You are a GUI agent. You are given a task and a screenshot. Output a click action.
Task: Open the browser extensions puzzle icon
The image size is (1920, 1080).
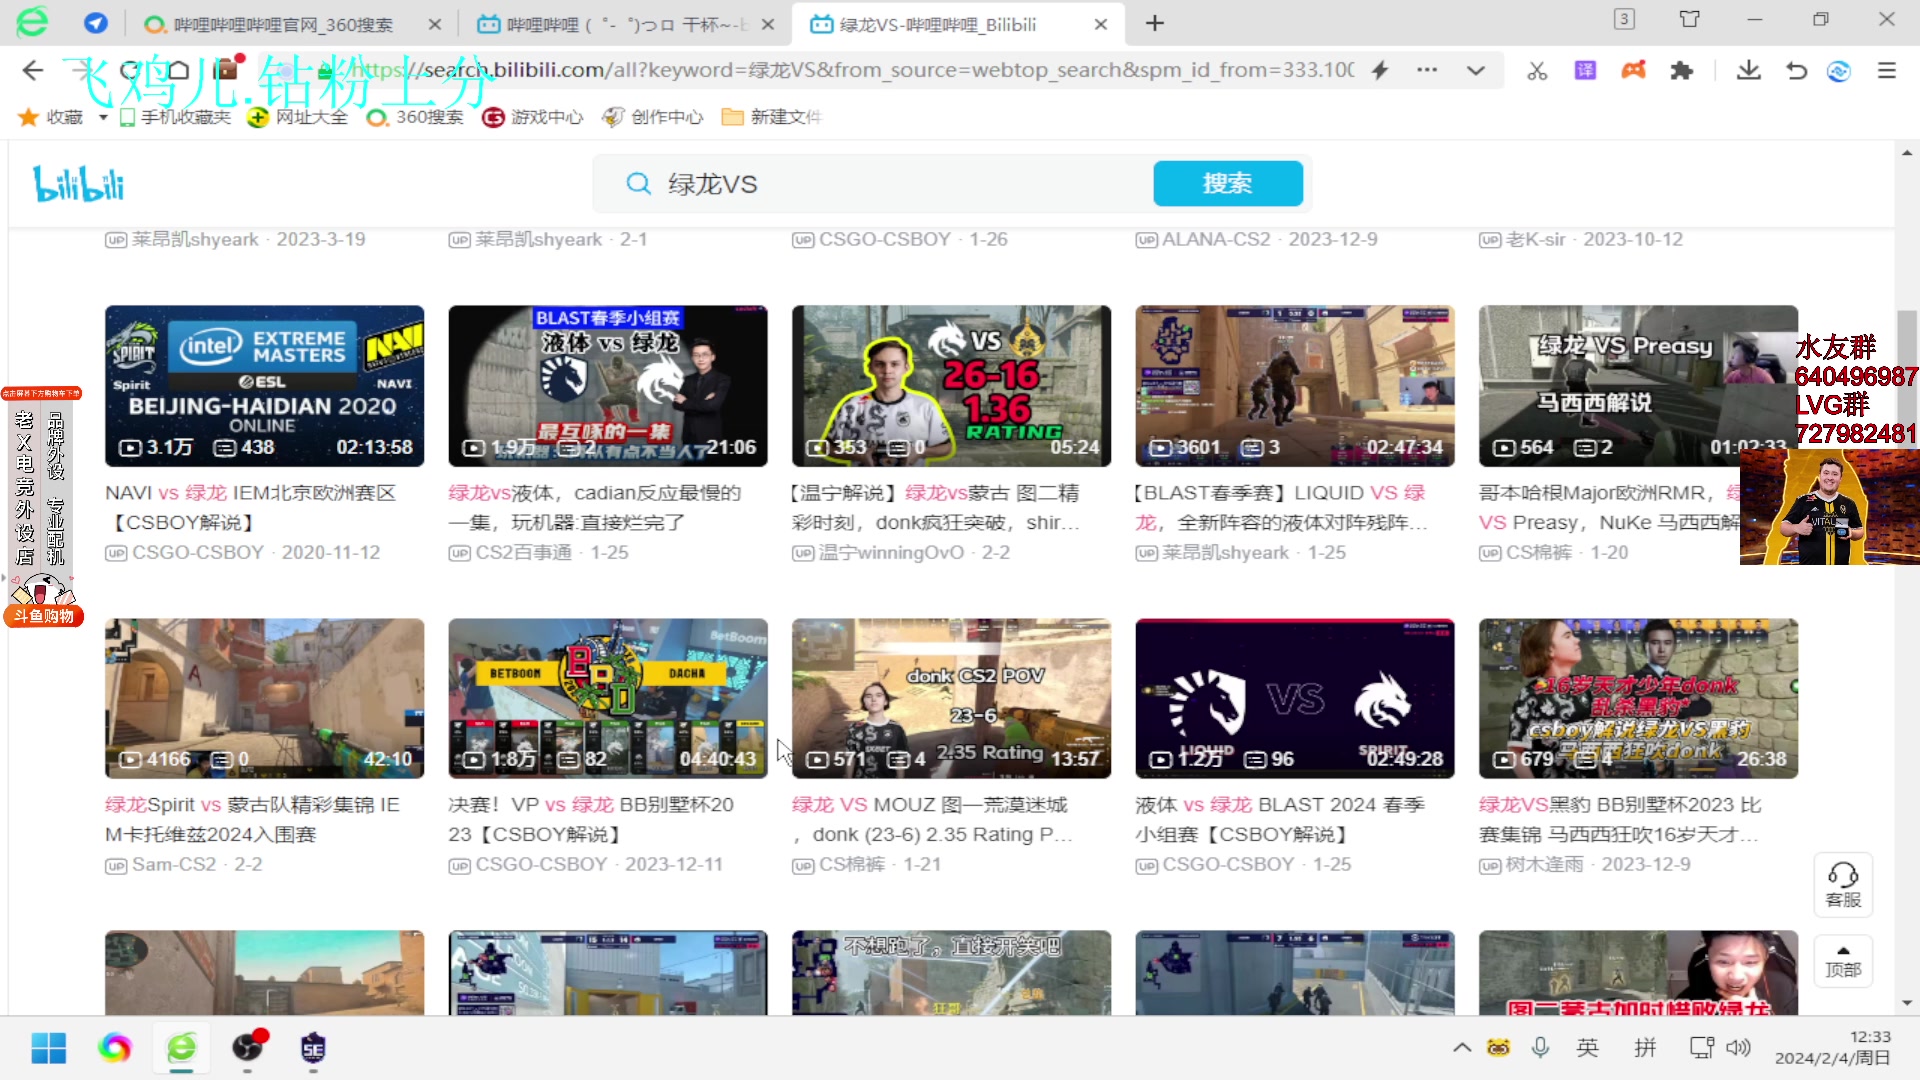point(1683,70)
